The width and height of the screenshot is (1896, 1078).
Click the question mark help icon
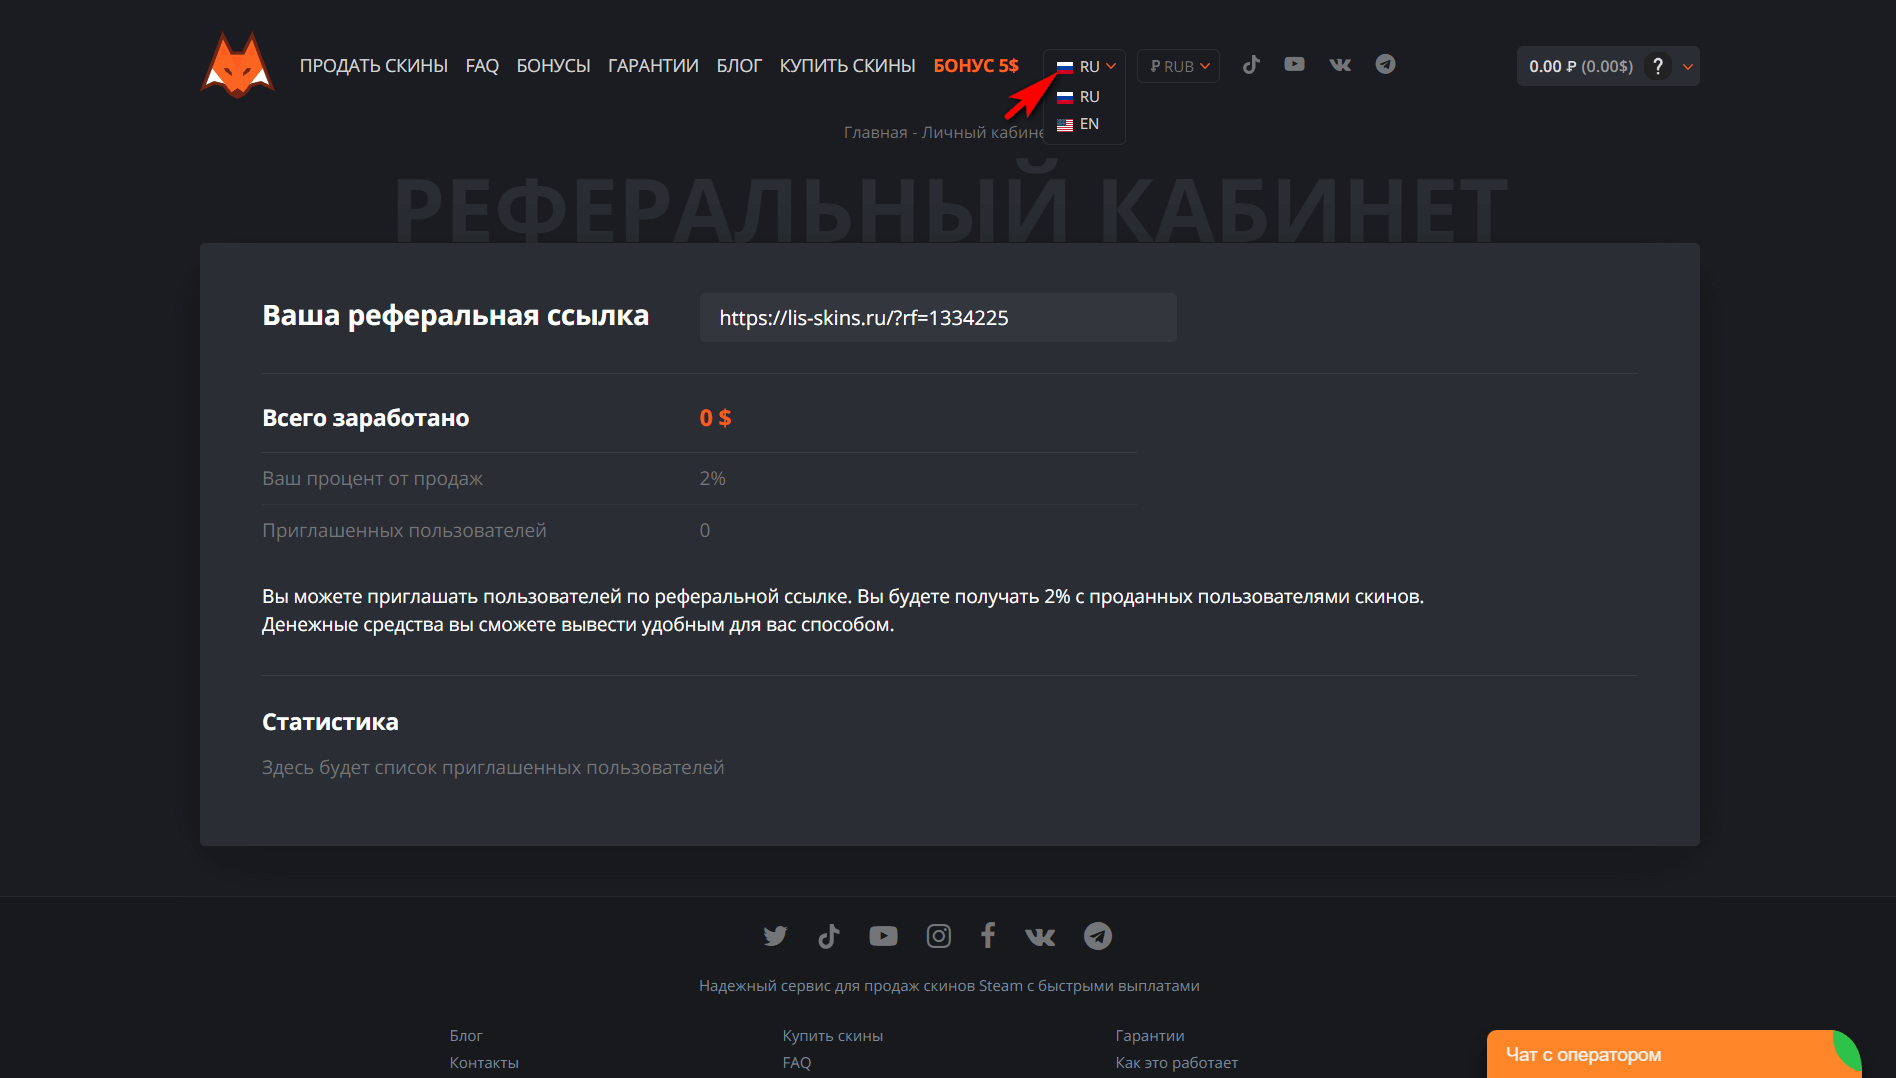1658,66
